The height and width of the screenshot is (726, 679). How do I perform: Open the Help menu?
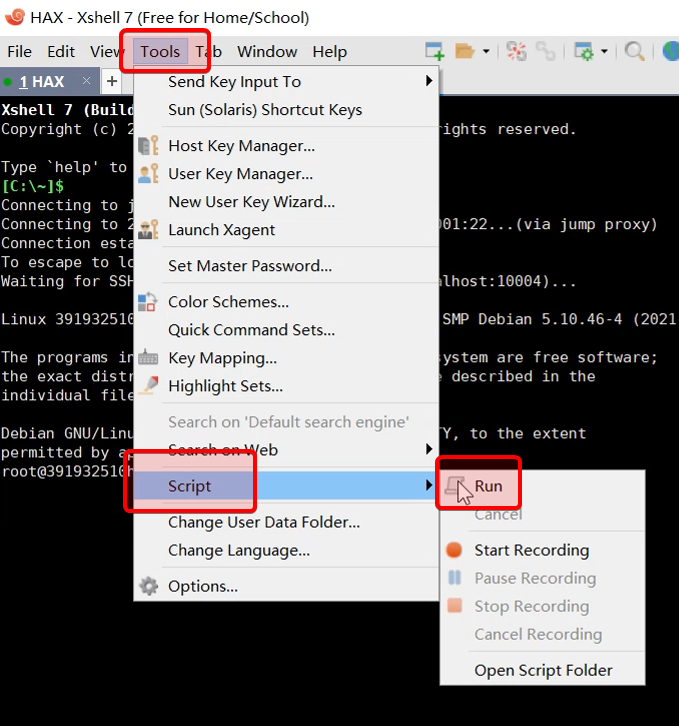coord(329,52)
